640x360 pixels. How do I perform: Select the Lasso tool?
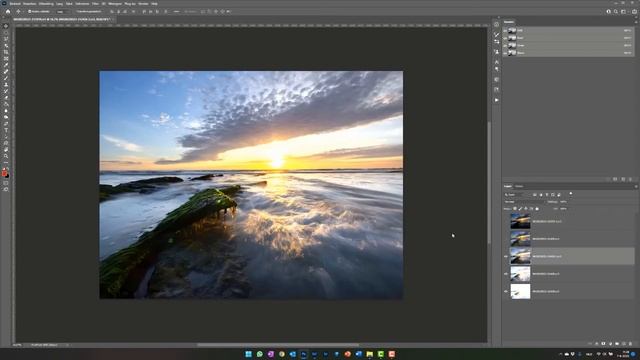6,39
